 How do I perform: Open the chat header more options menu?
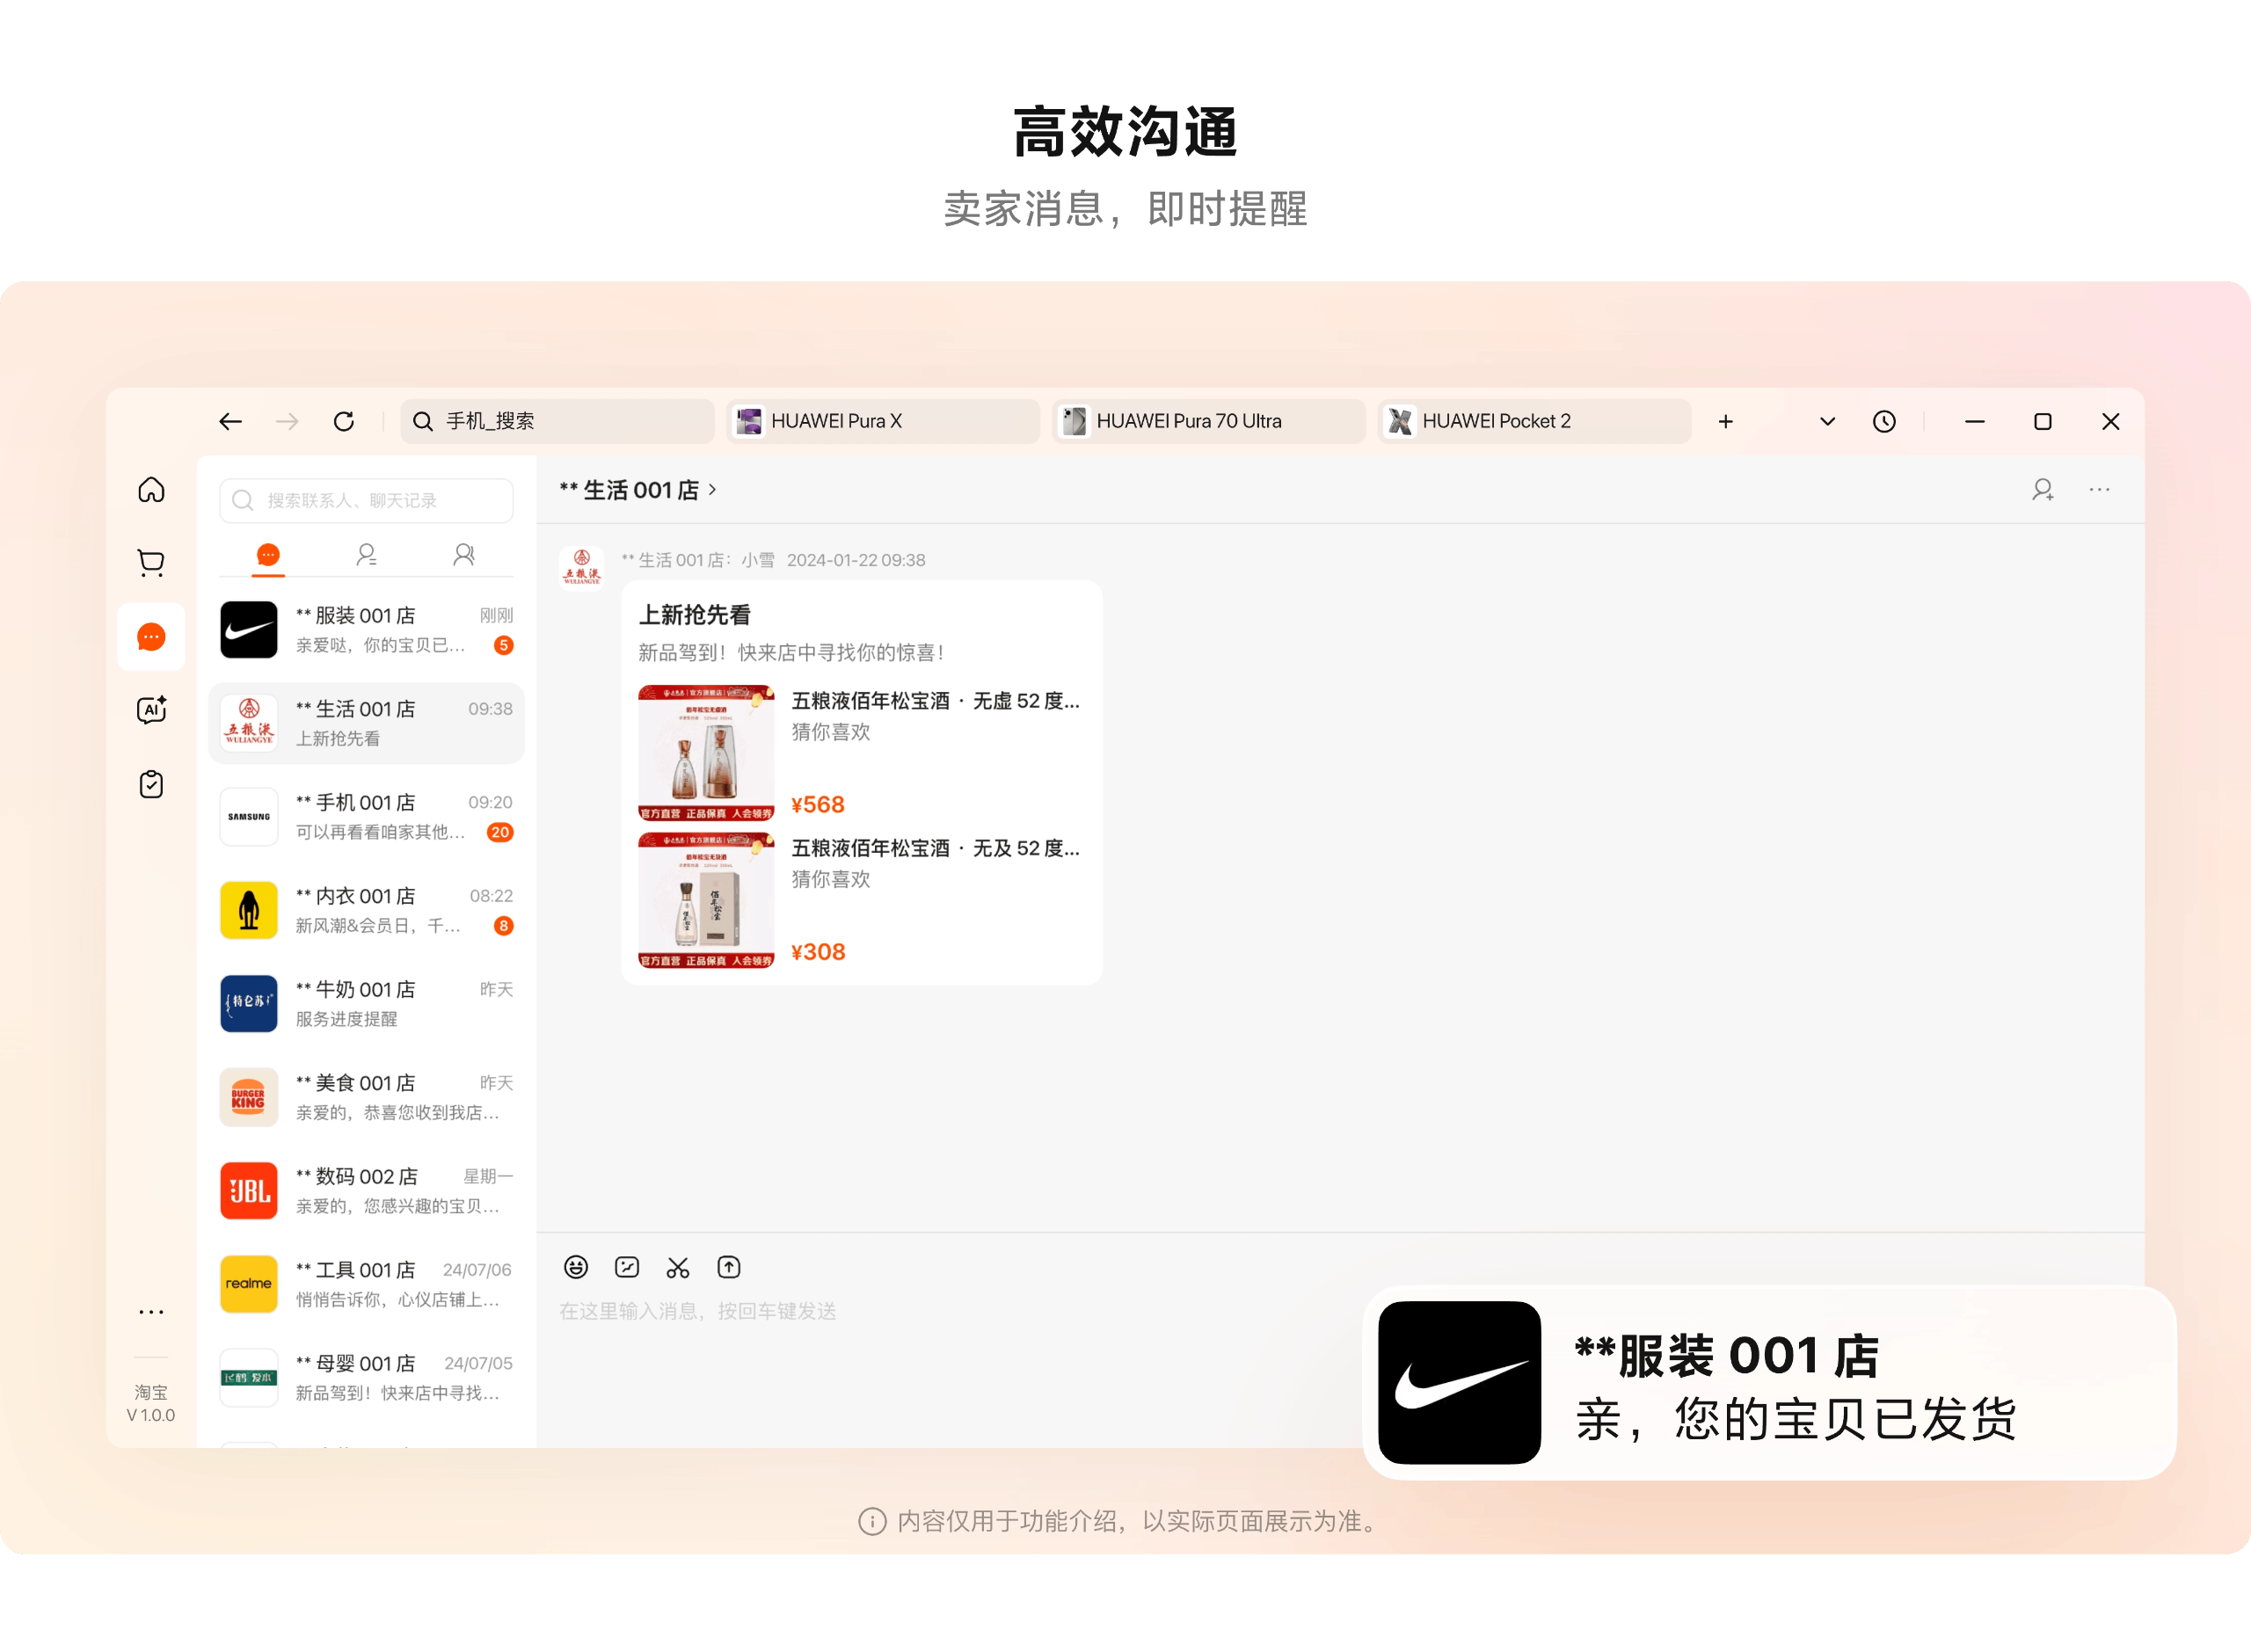(2099, 490)
